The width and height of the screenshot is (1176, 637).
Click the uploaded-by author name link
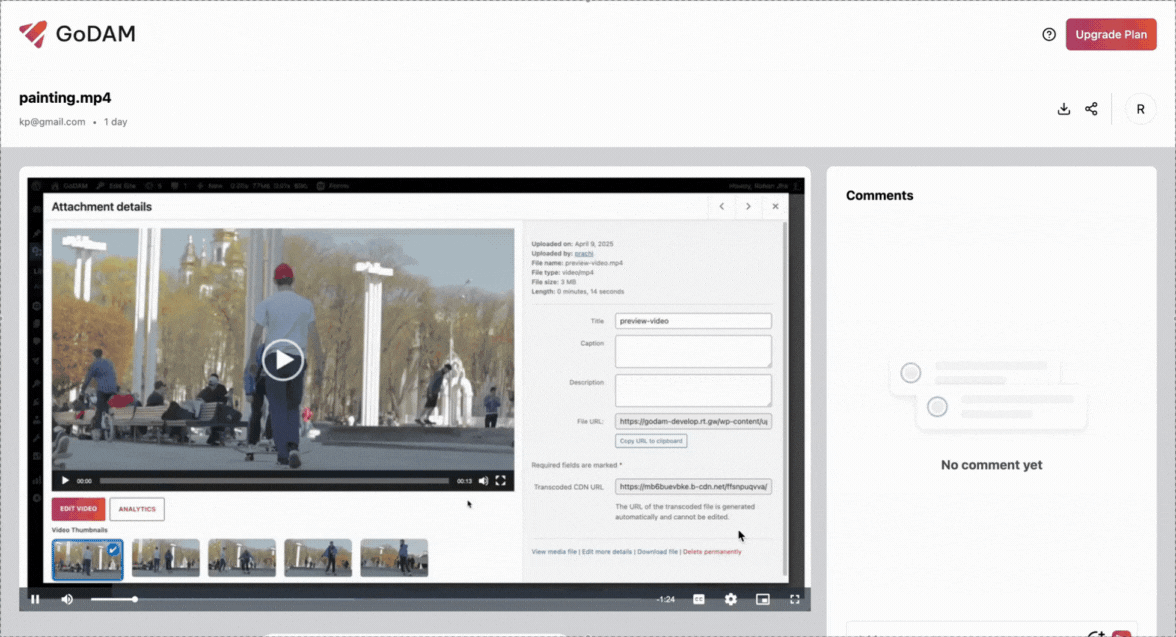click(584, 254)
